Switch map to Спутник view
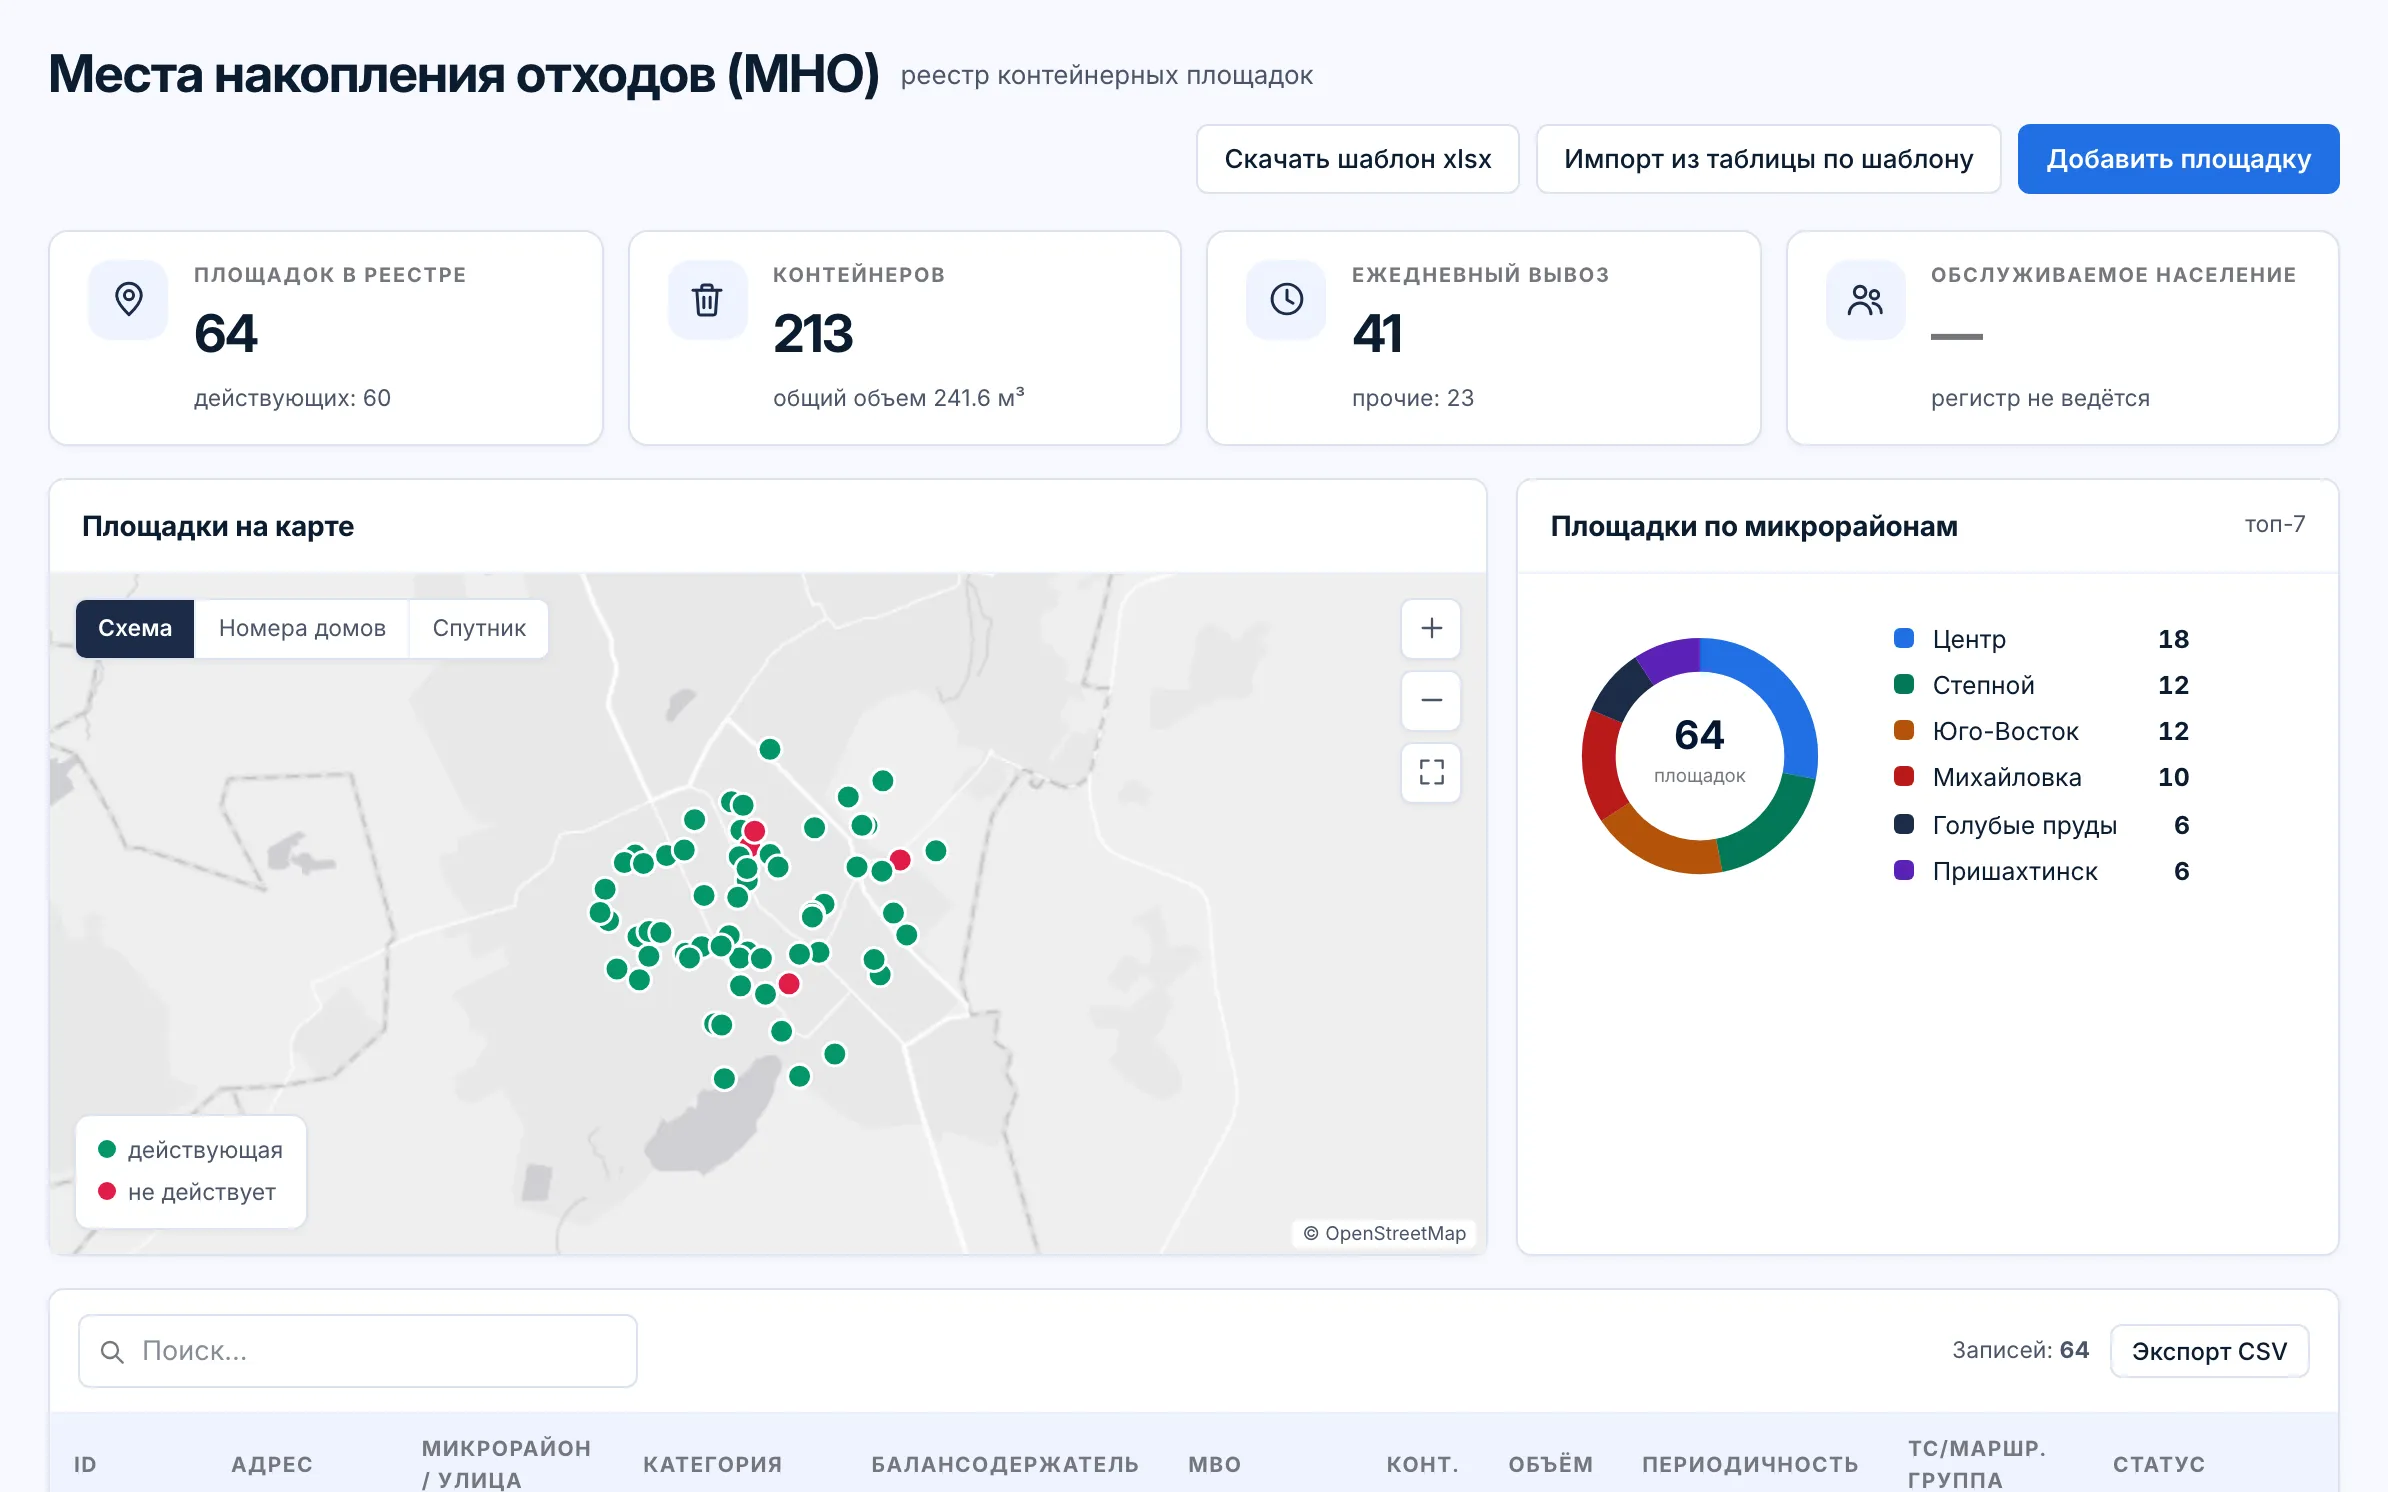2388x1492 pixels. [x=479, y=628]
